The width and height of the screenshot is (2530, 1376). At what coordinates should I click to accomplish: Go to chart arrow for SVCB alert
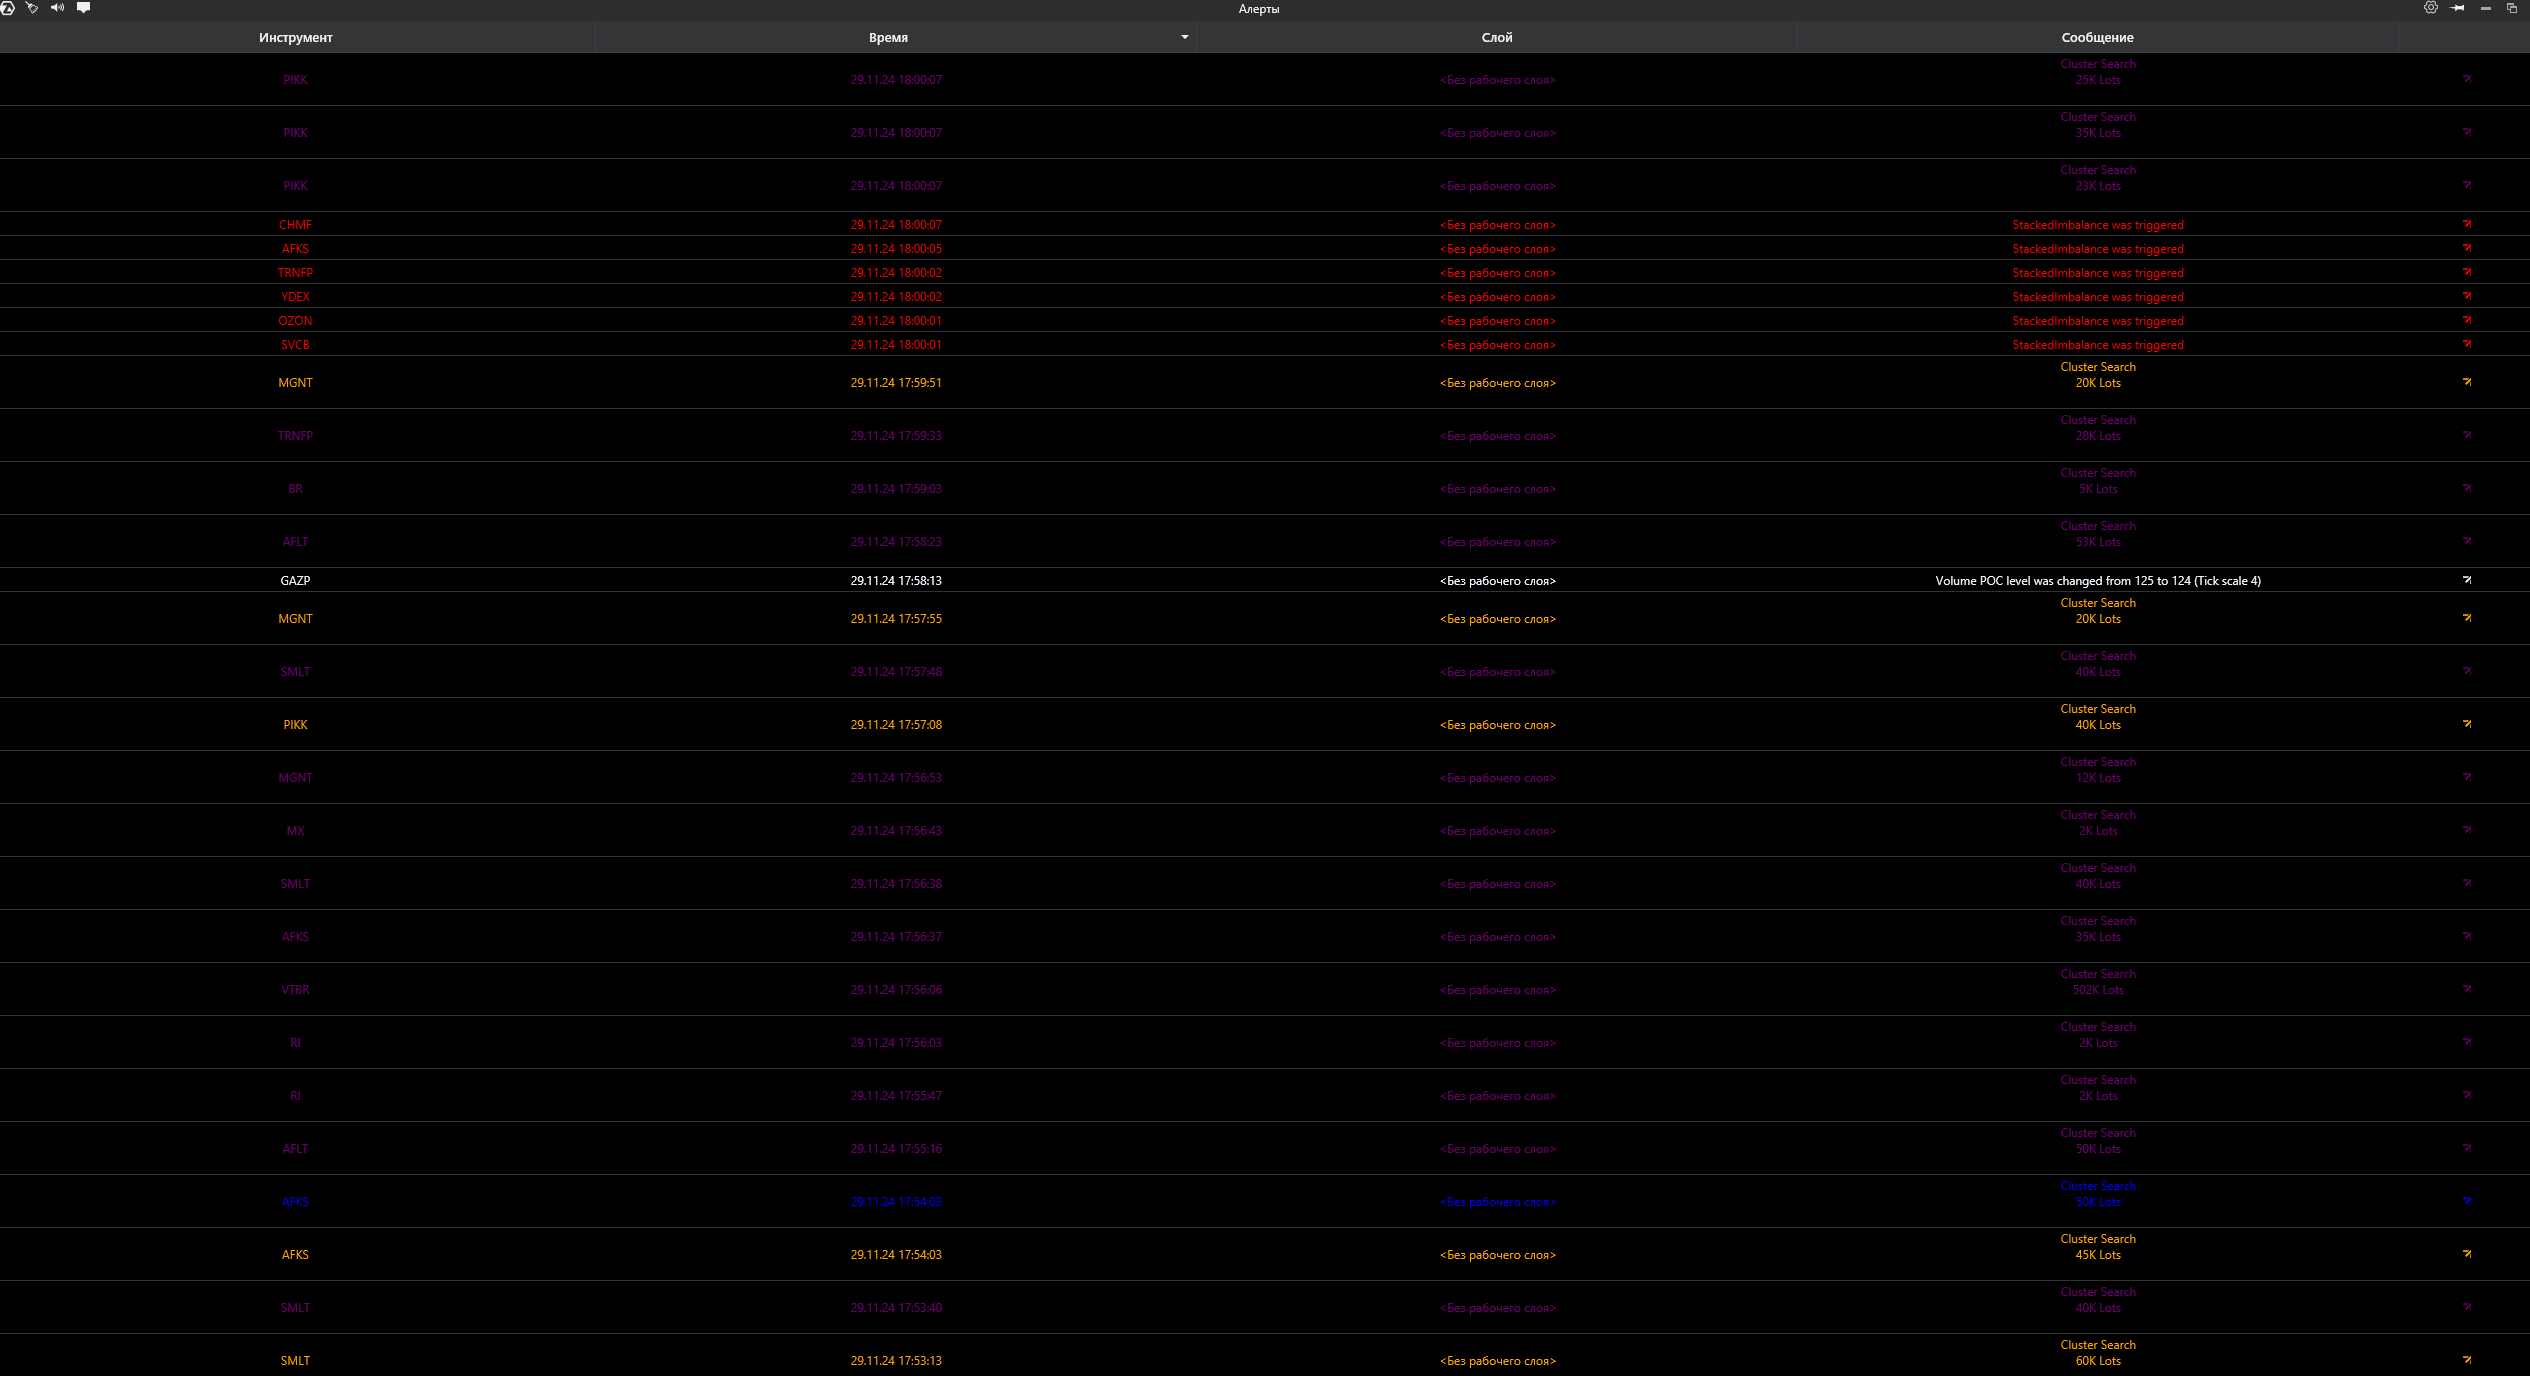coord(2467,345)
